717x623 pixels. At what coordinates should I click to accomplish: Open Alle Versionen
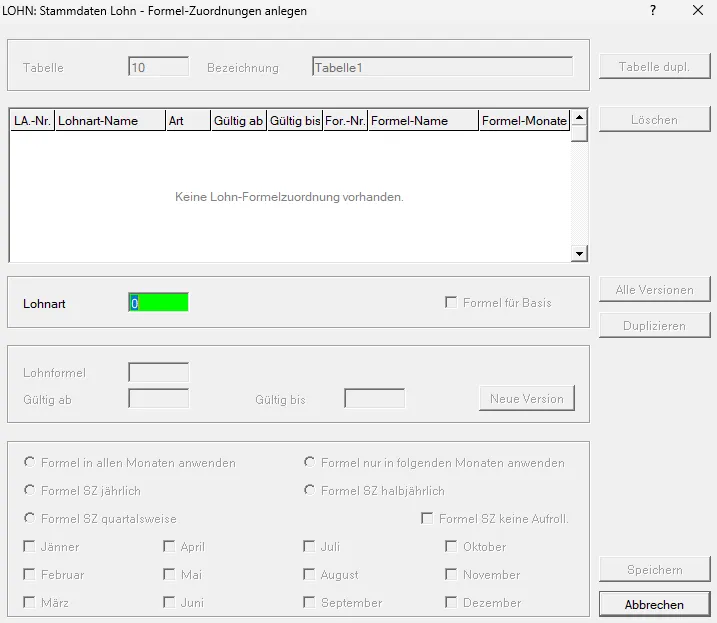tap(654, 290)
